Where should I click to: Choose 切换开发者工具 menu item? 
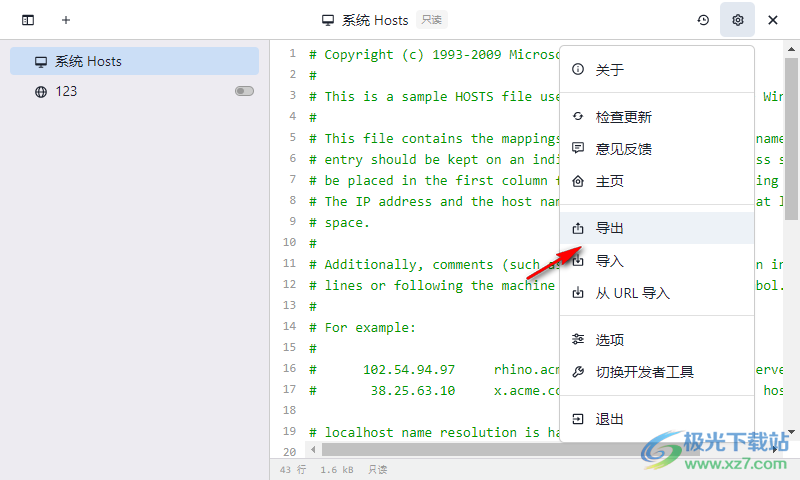(657, 372)
